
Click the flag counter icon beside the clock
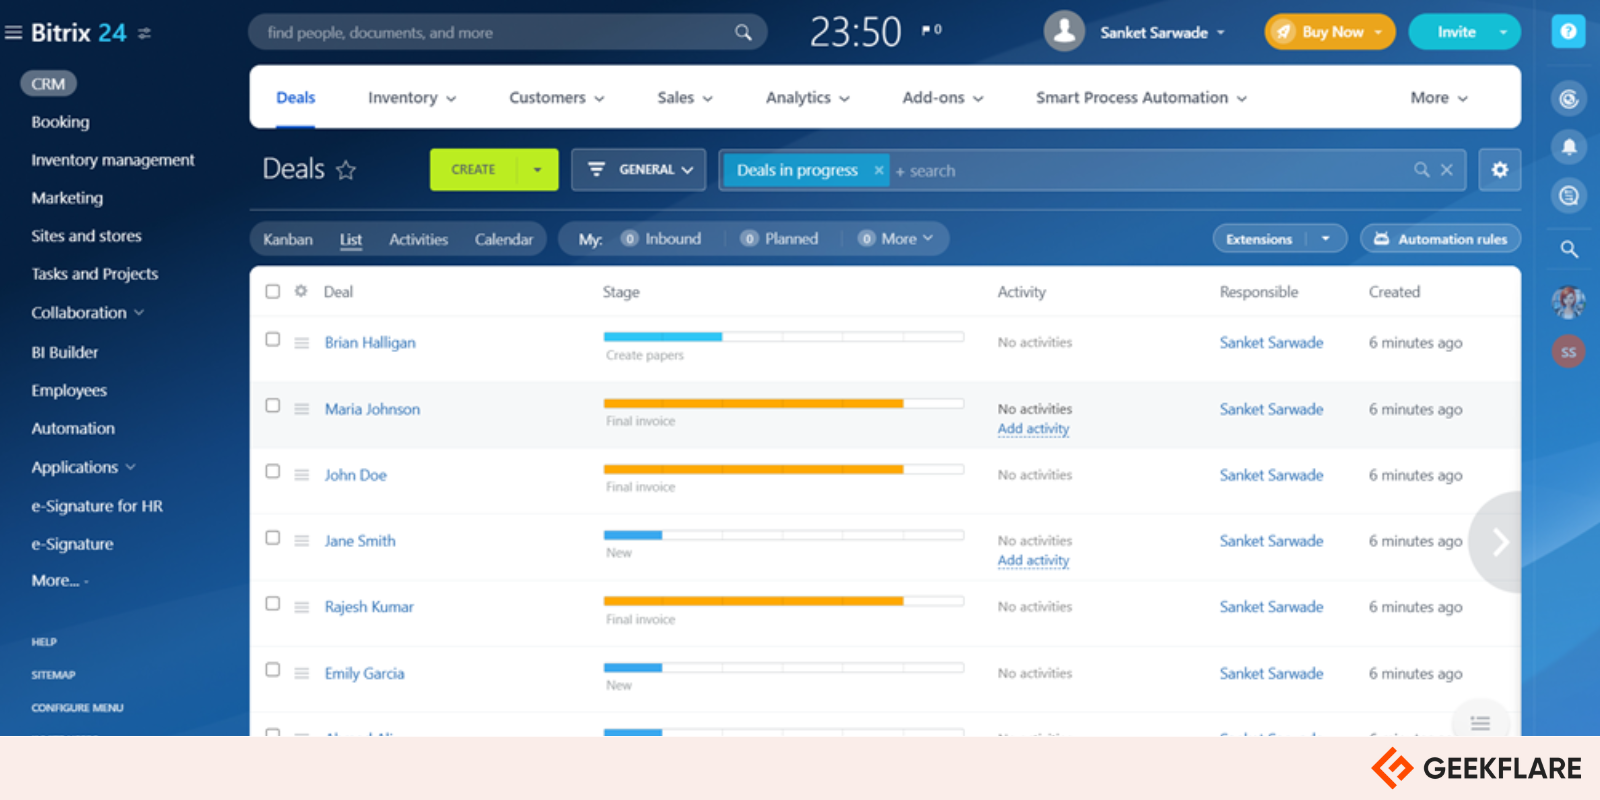[x=931, y=30]
